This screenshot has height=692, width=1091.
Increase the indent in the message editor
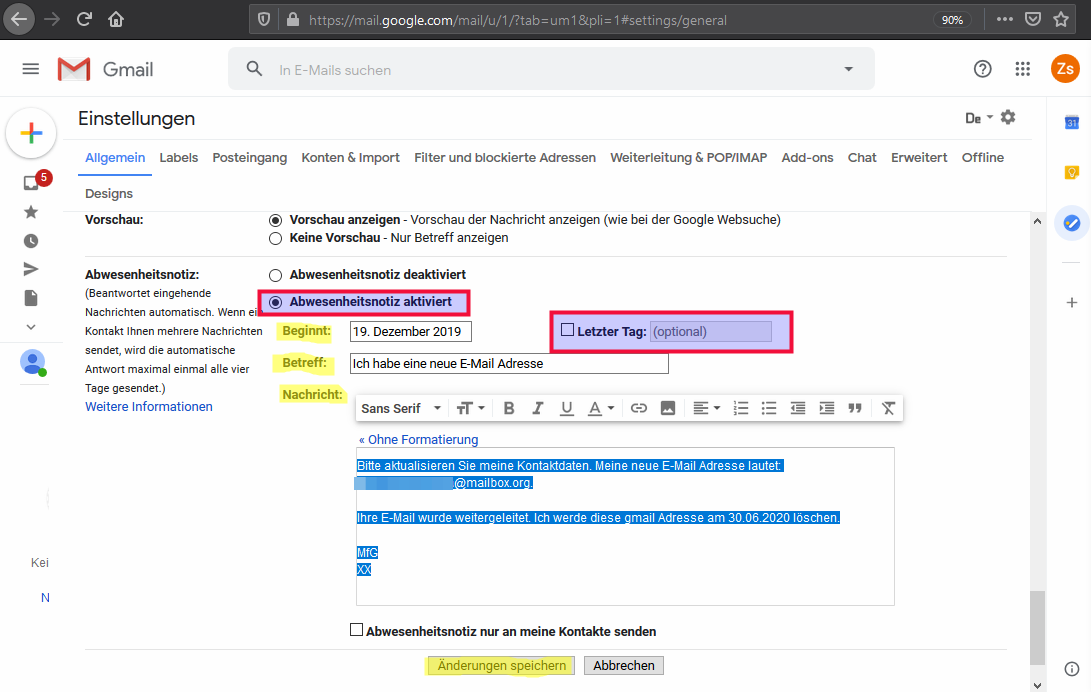tap(827, 408)
